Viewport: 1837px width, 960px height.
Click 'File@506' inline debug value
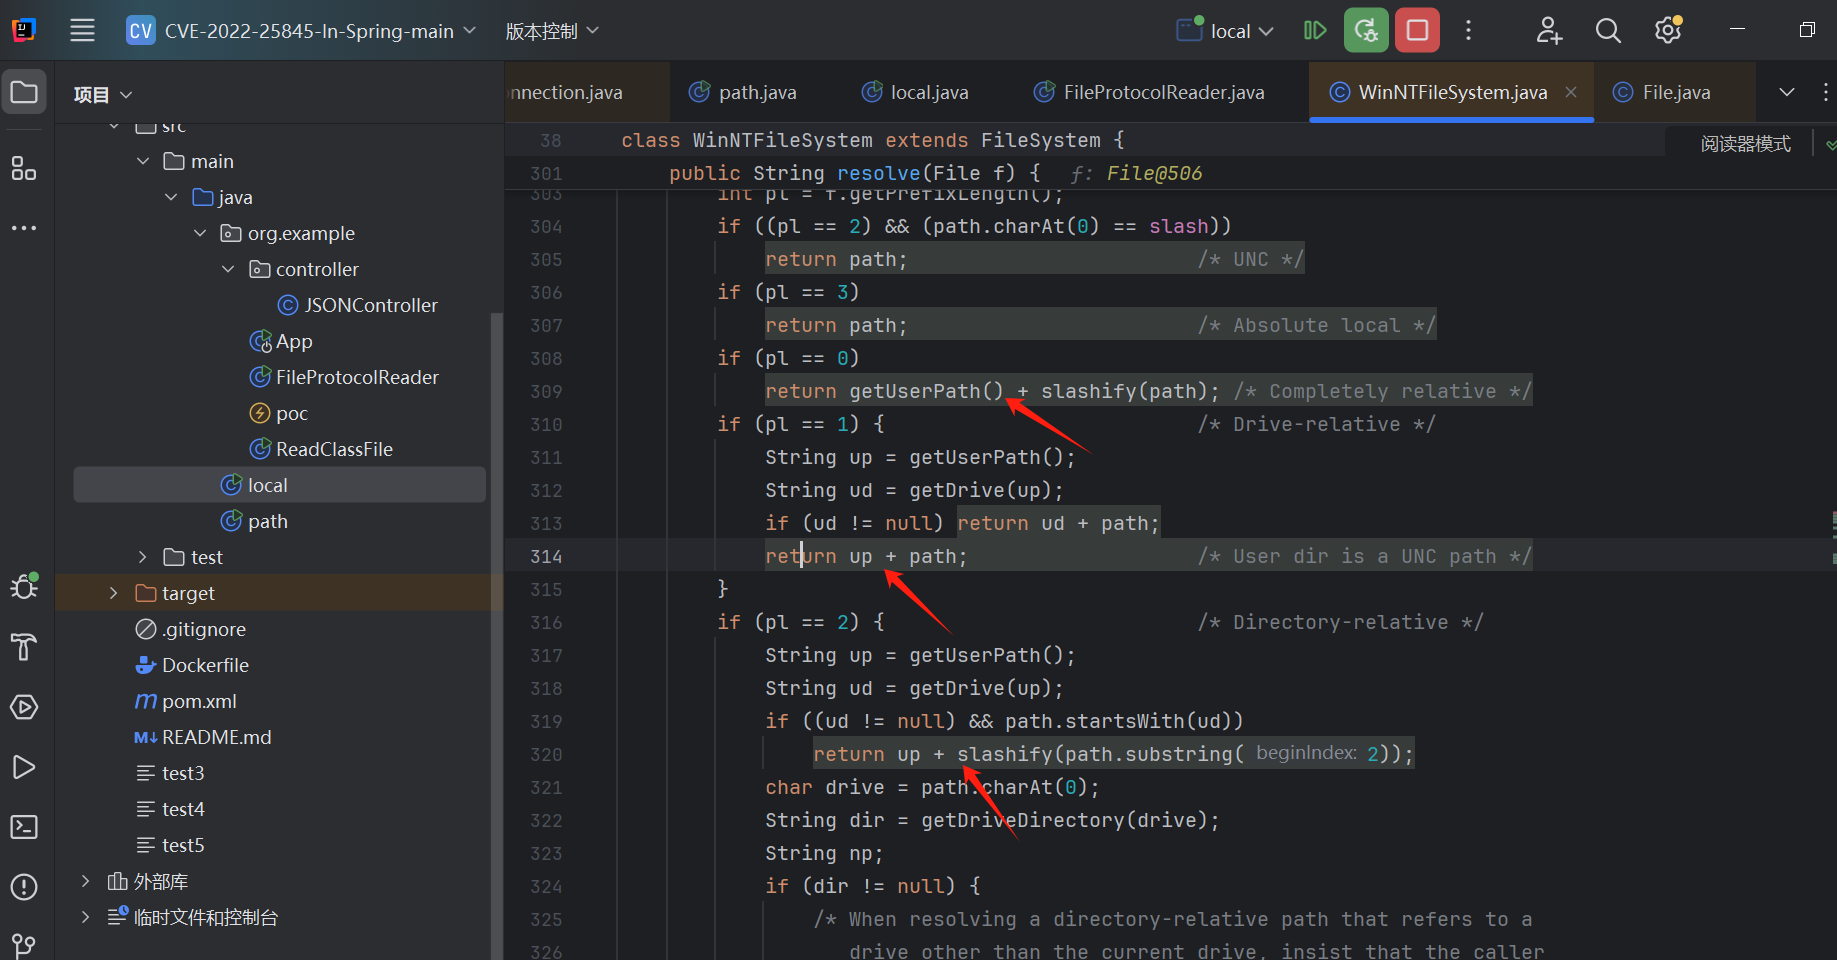(1154, 173)
